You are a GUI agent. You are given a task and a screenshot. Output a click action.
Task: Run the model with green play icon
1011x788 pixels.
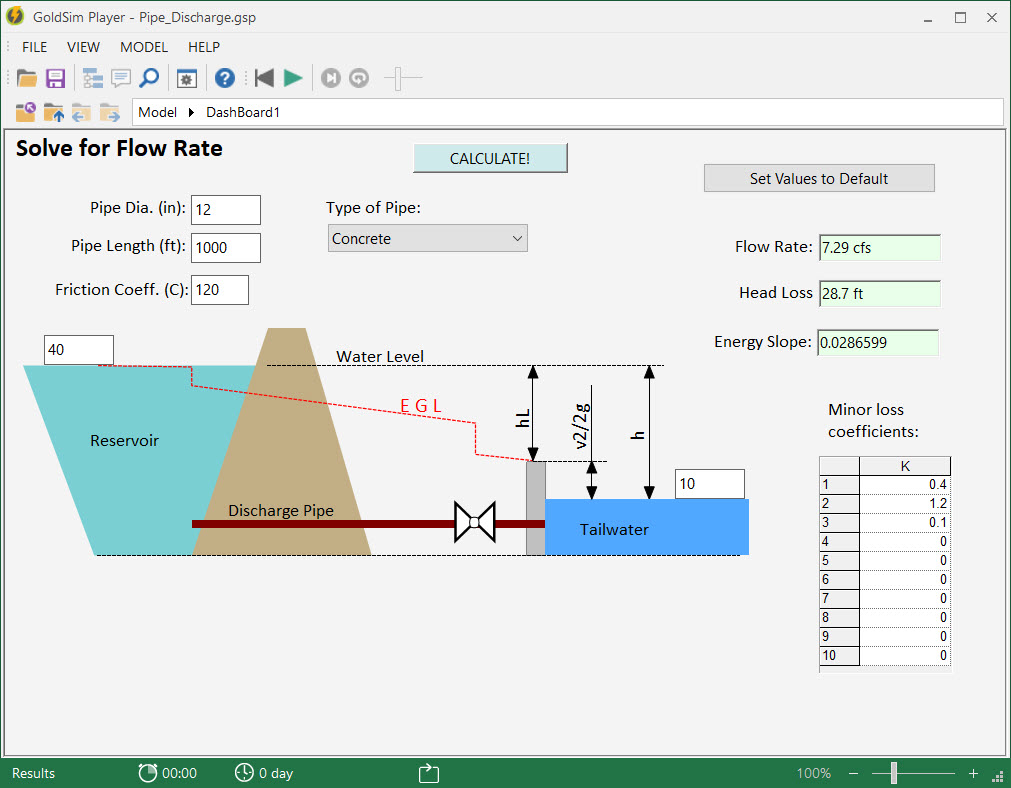click(x=293, y=78)
